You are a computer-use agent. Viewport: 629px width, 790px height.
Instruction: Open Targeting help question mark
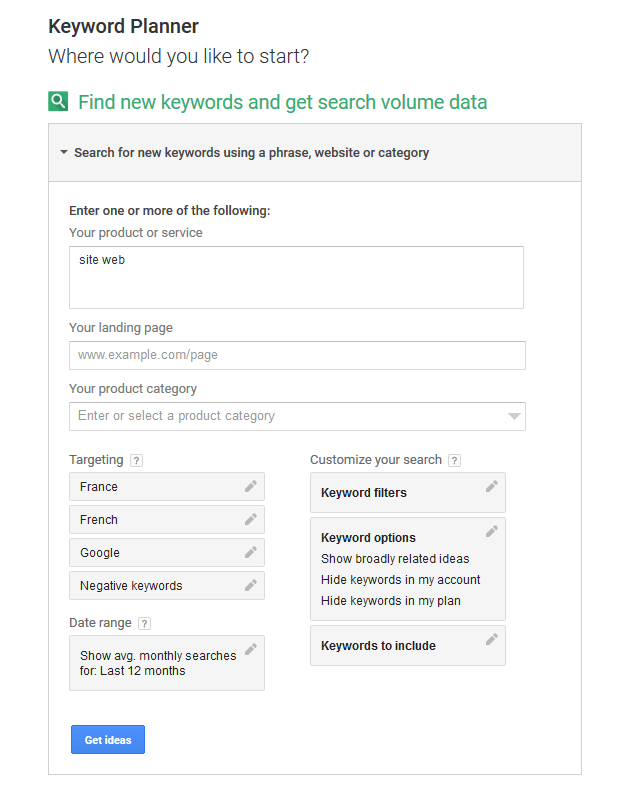click(136, 461)
